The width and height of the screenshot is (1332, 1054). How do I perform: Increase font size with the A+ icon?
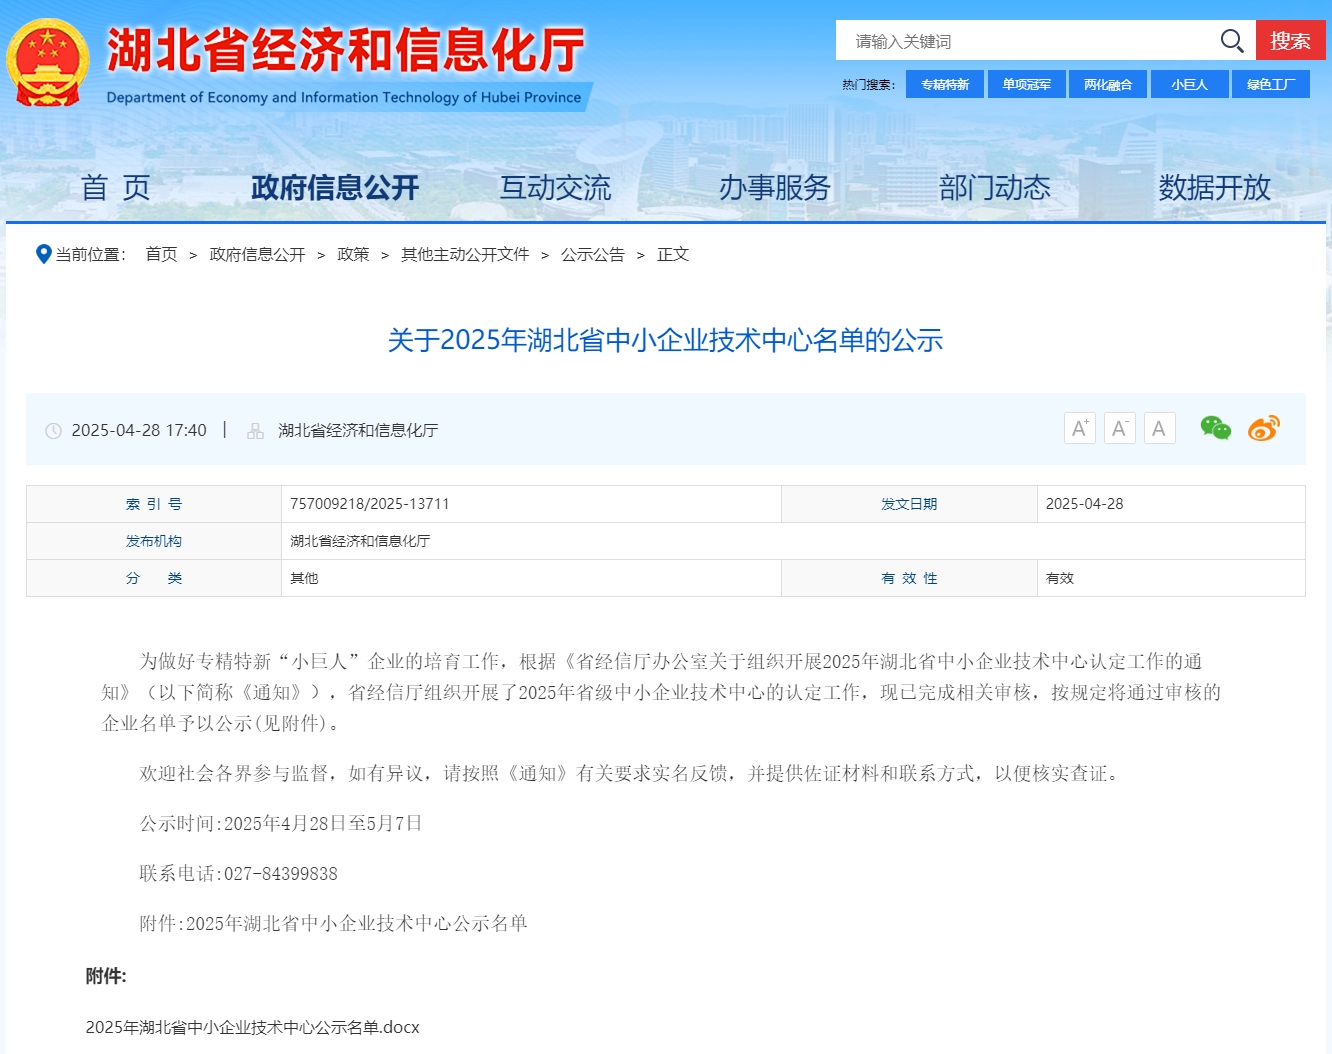point(1079,428)
